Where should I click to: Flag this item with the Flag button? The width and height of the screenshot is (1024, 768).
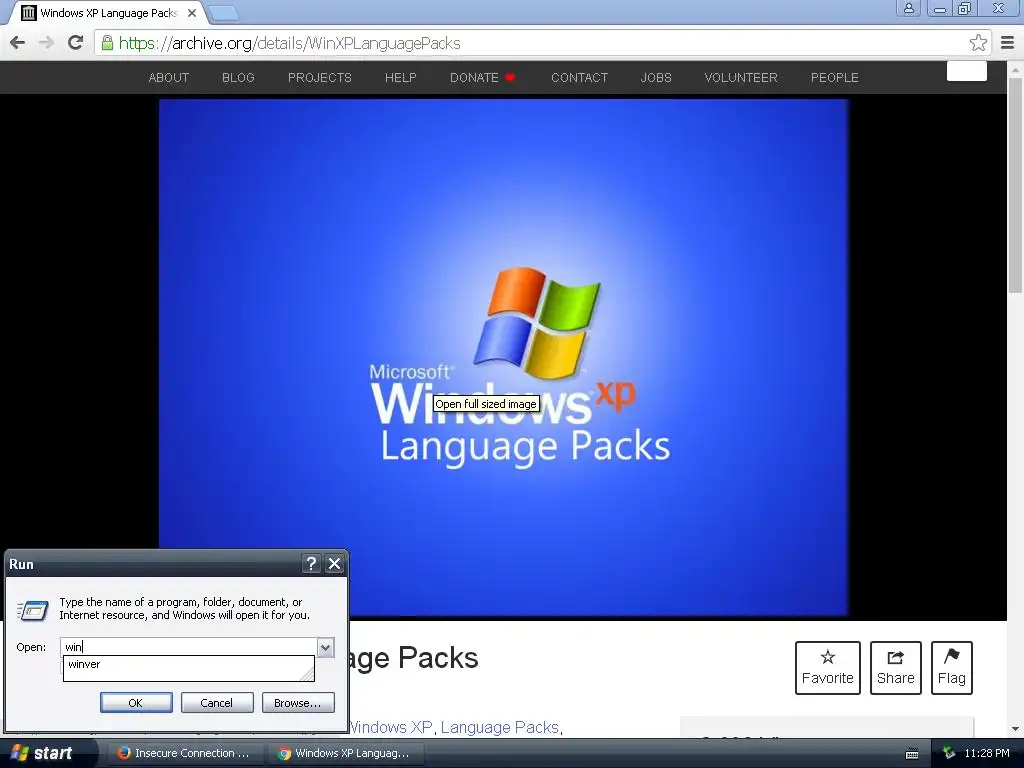click(952, 667)
